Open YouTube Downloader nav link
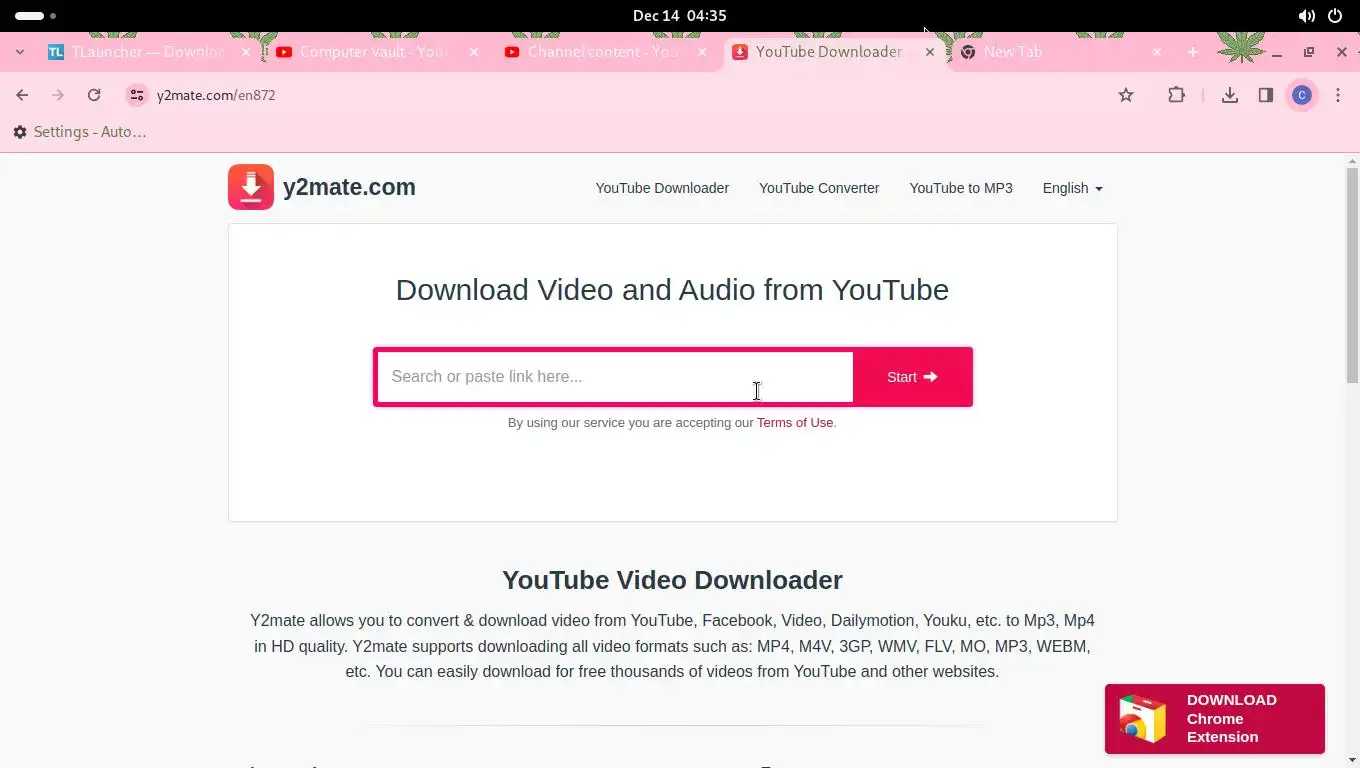Screen dimensions: 1360x768 pos(662,188)
